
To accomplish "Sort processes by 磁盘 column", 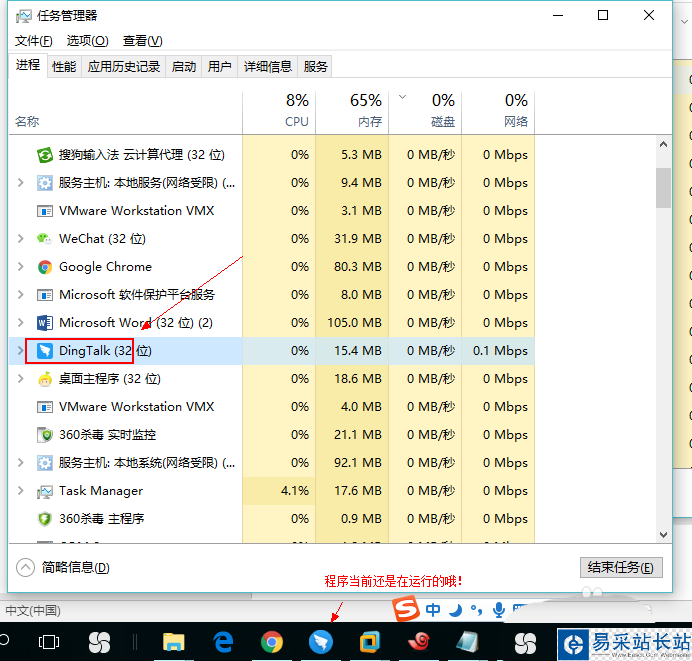I will point(425,112).
